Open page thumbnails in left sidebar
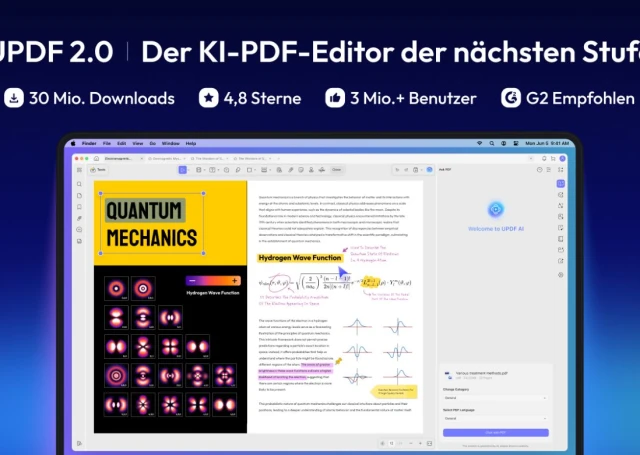 click(79, 195)
